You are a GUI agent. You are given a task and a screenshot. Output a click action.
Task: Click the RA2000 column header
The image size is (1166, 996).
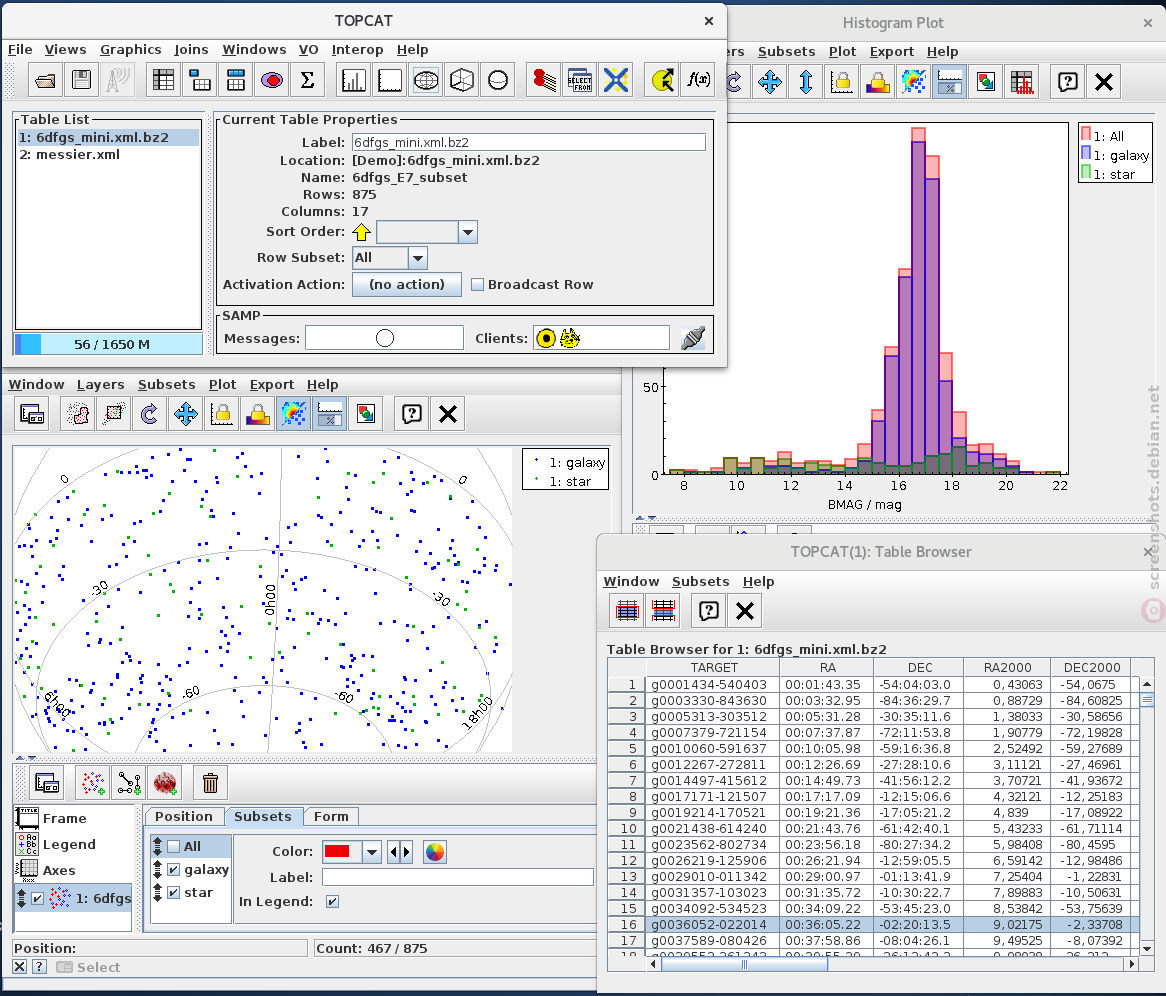click(1008, 667)
